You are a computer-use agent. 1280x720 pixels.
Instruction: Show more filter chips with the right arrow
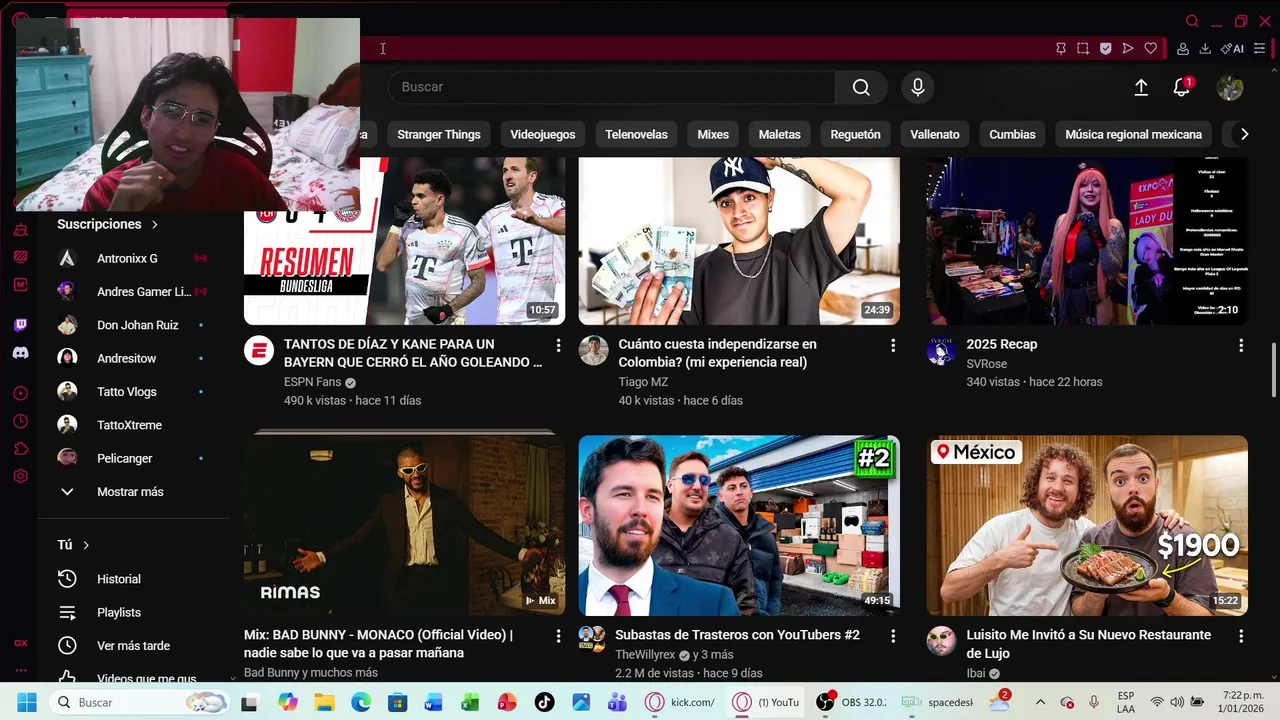(x=1244, y=134)
